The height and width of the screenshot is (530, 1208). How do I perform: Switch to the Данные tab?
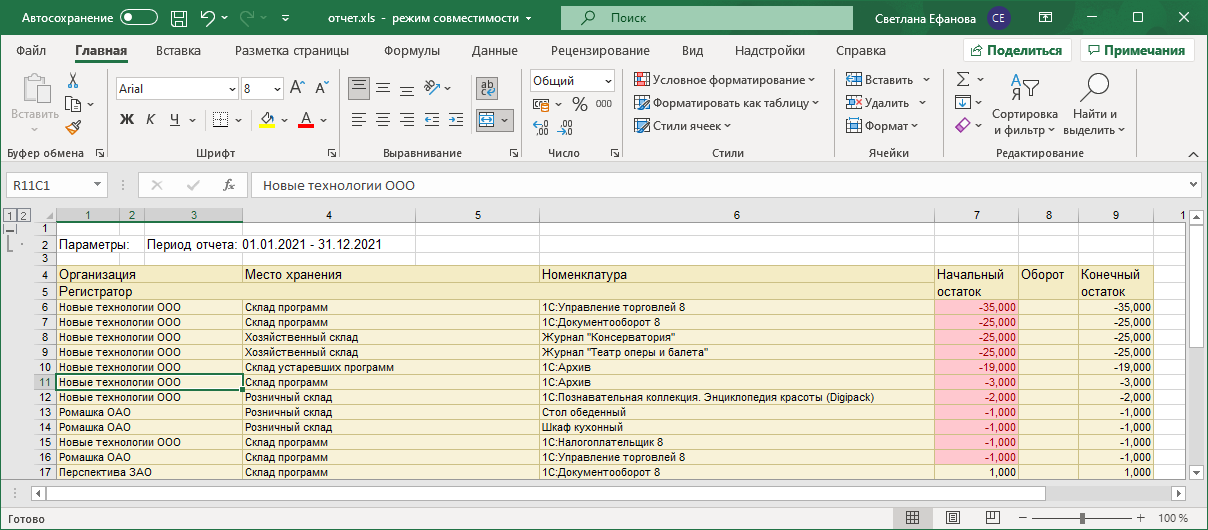click(495, 51)
